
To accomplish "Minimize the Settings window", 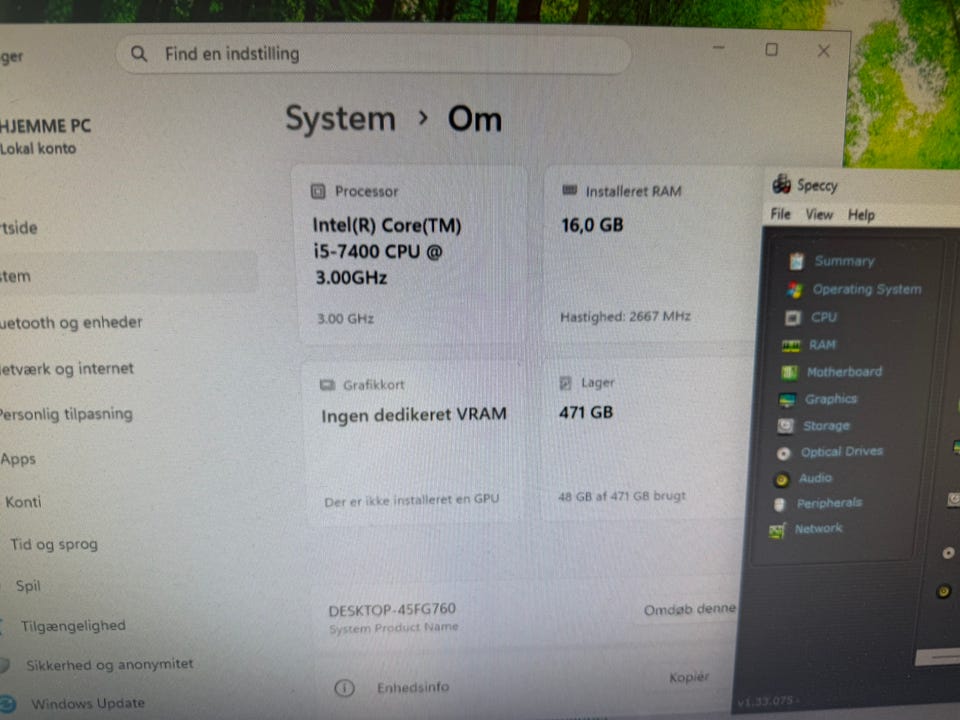I will click(719, 48).
